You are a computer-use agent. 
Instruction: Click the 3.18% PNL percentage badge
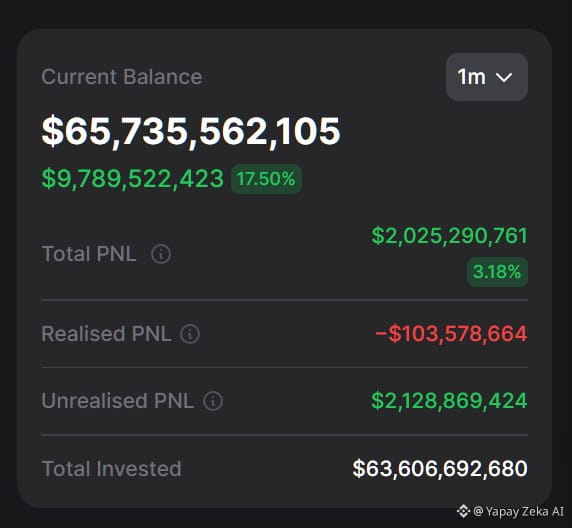click(497, 271)
